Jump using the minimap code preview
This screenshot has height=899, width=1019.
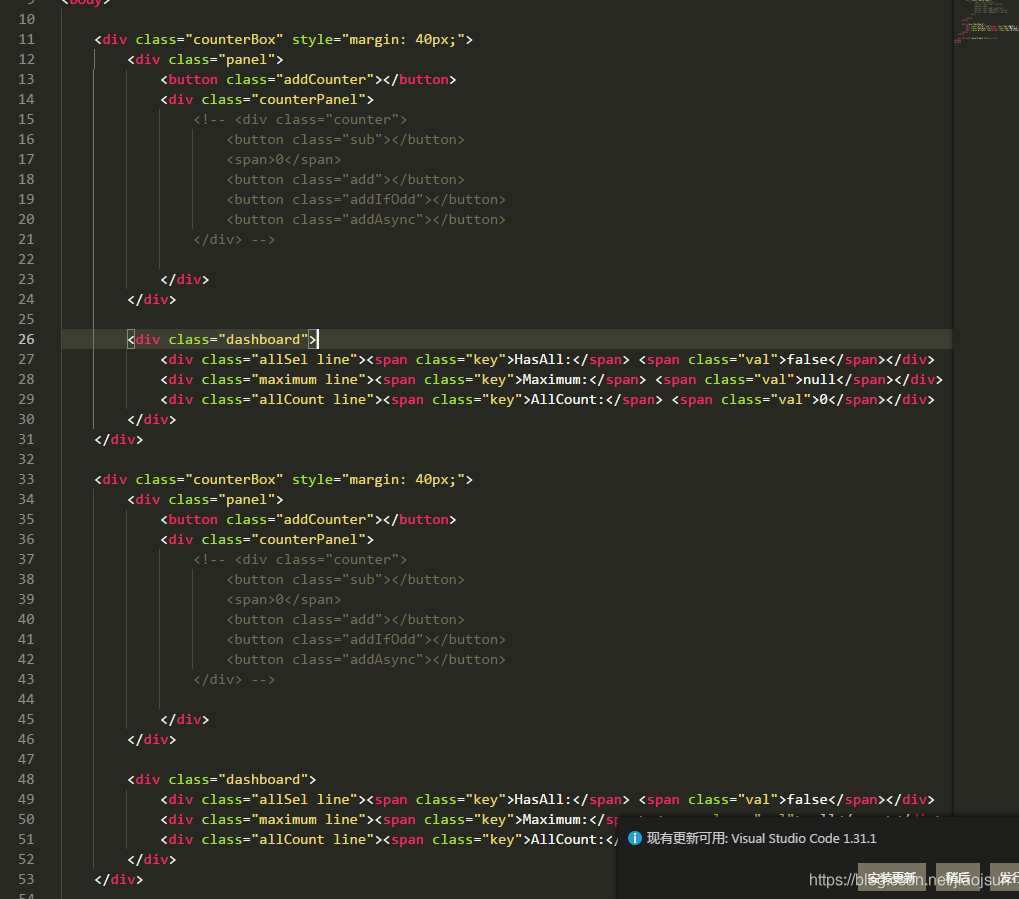pyautogui.click(x=986, y=23)
